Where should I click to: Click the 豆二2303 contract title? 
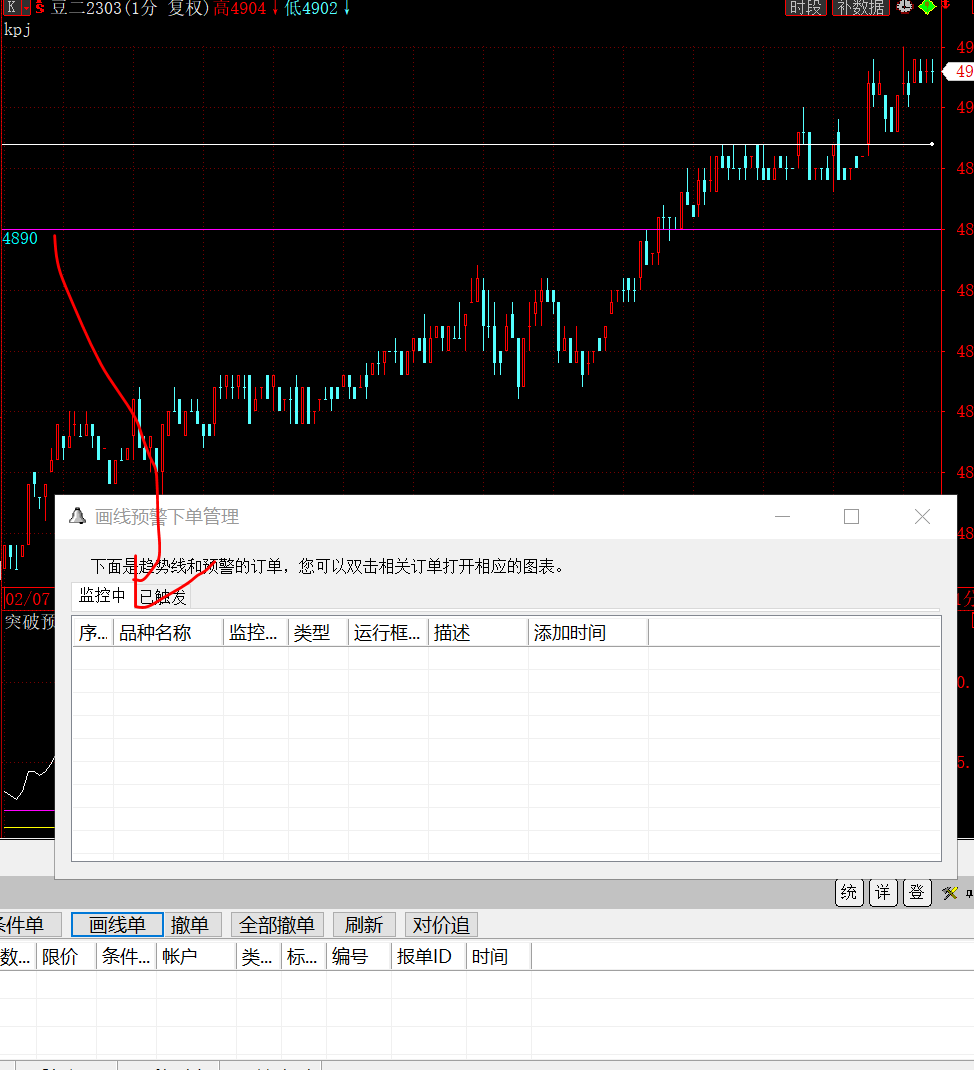pos(87,8)
